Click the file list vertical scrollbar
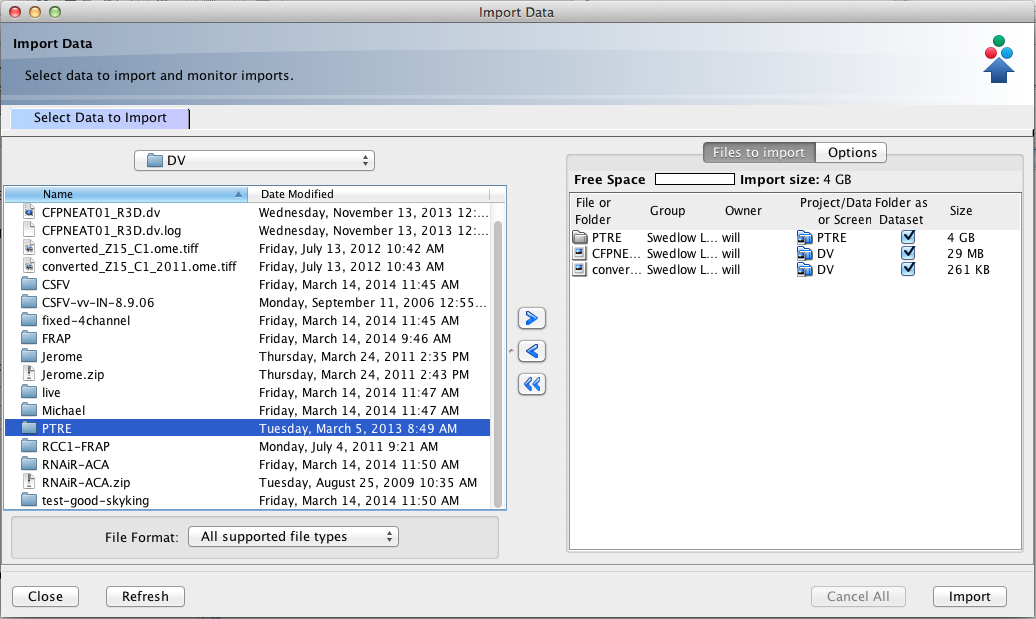The height and width of the screenshot is (619, 1036). click(x=498, y=350)
